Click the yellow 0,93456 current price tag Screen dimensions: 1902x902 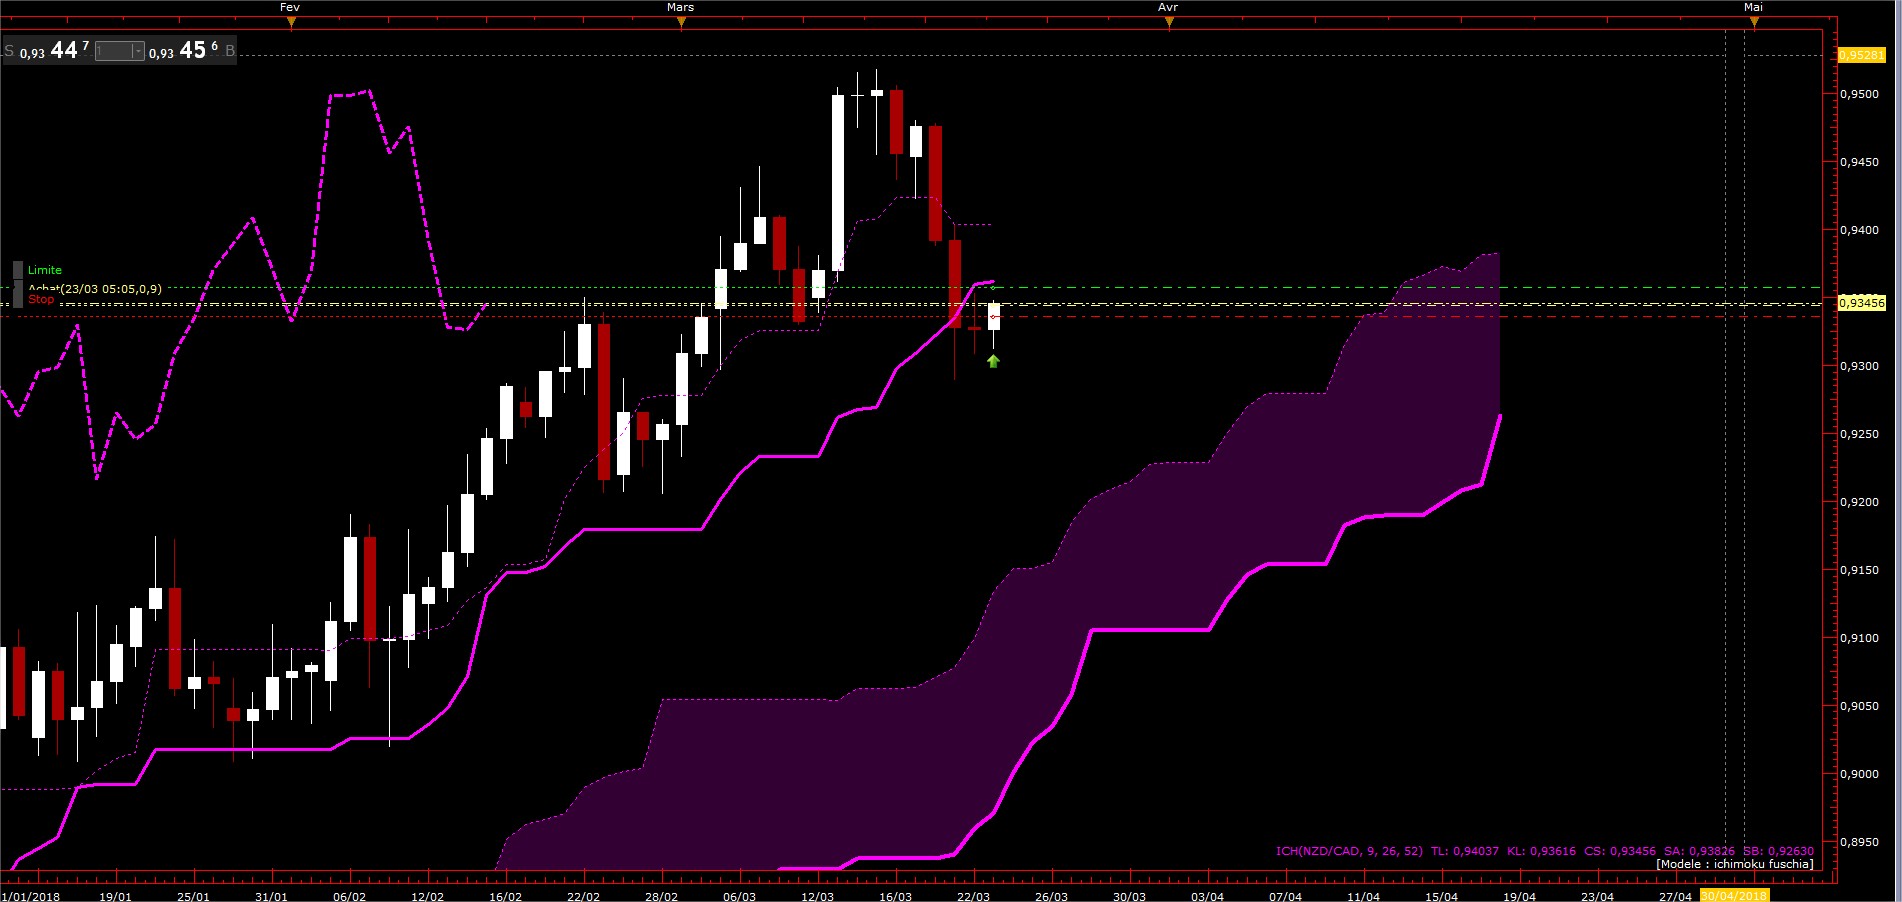tap(1862, 303)
